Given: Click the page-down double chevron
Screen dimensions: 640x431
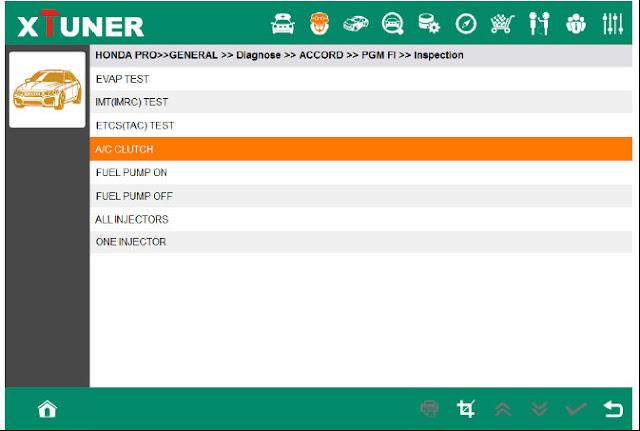Looking at the screenshot, I should click(x=539, y=409).
